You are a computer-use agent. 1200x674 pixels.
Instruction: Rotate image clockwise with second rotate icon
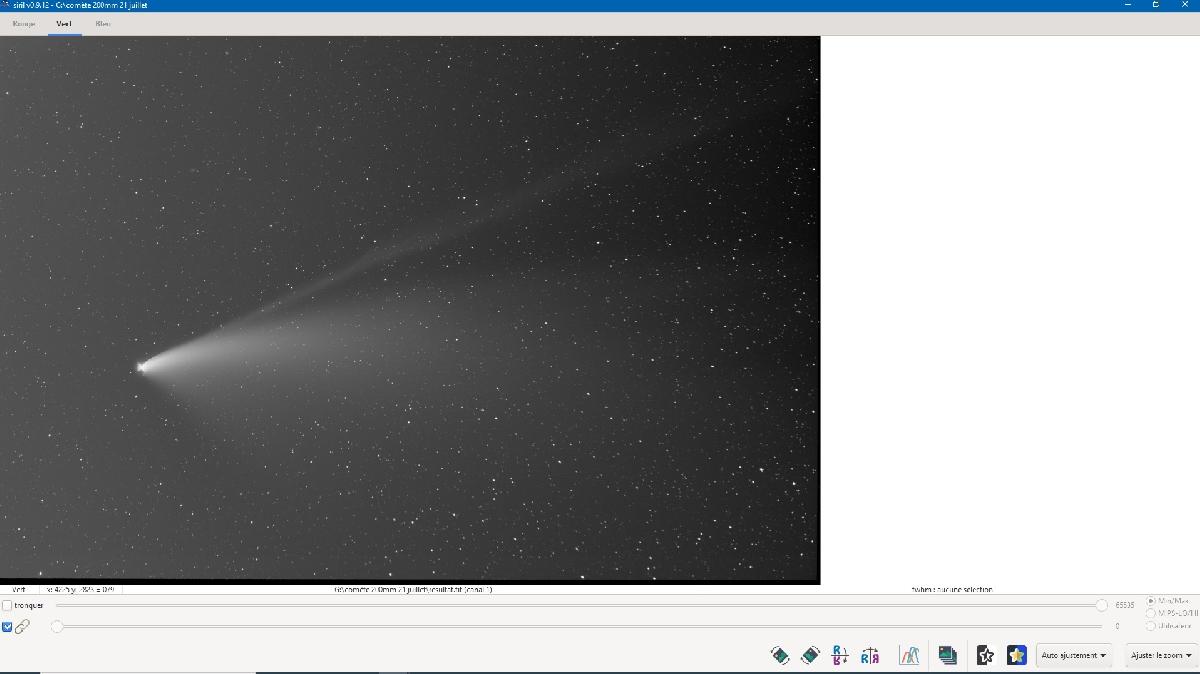click(x=810, y=655)
